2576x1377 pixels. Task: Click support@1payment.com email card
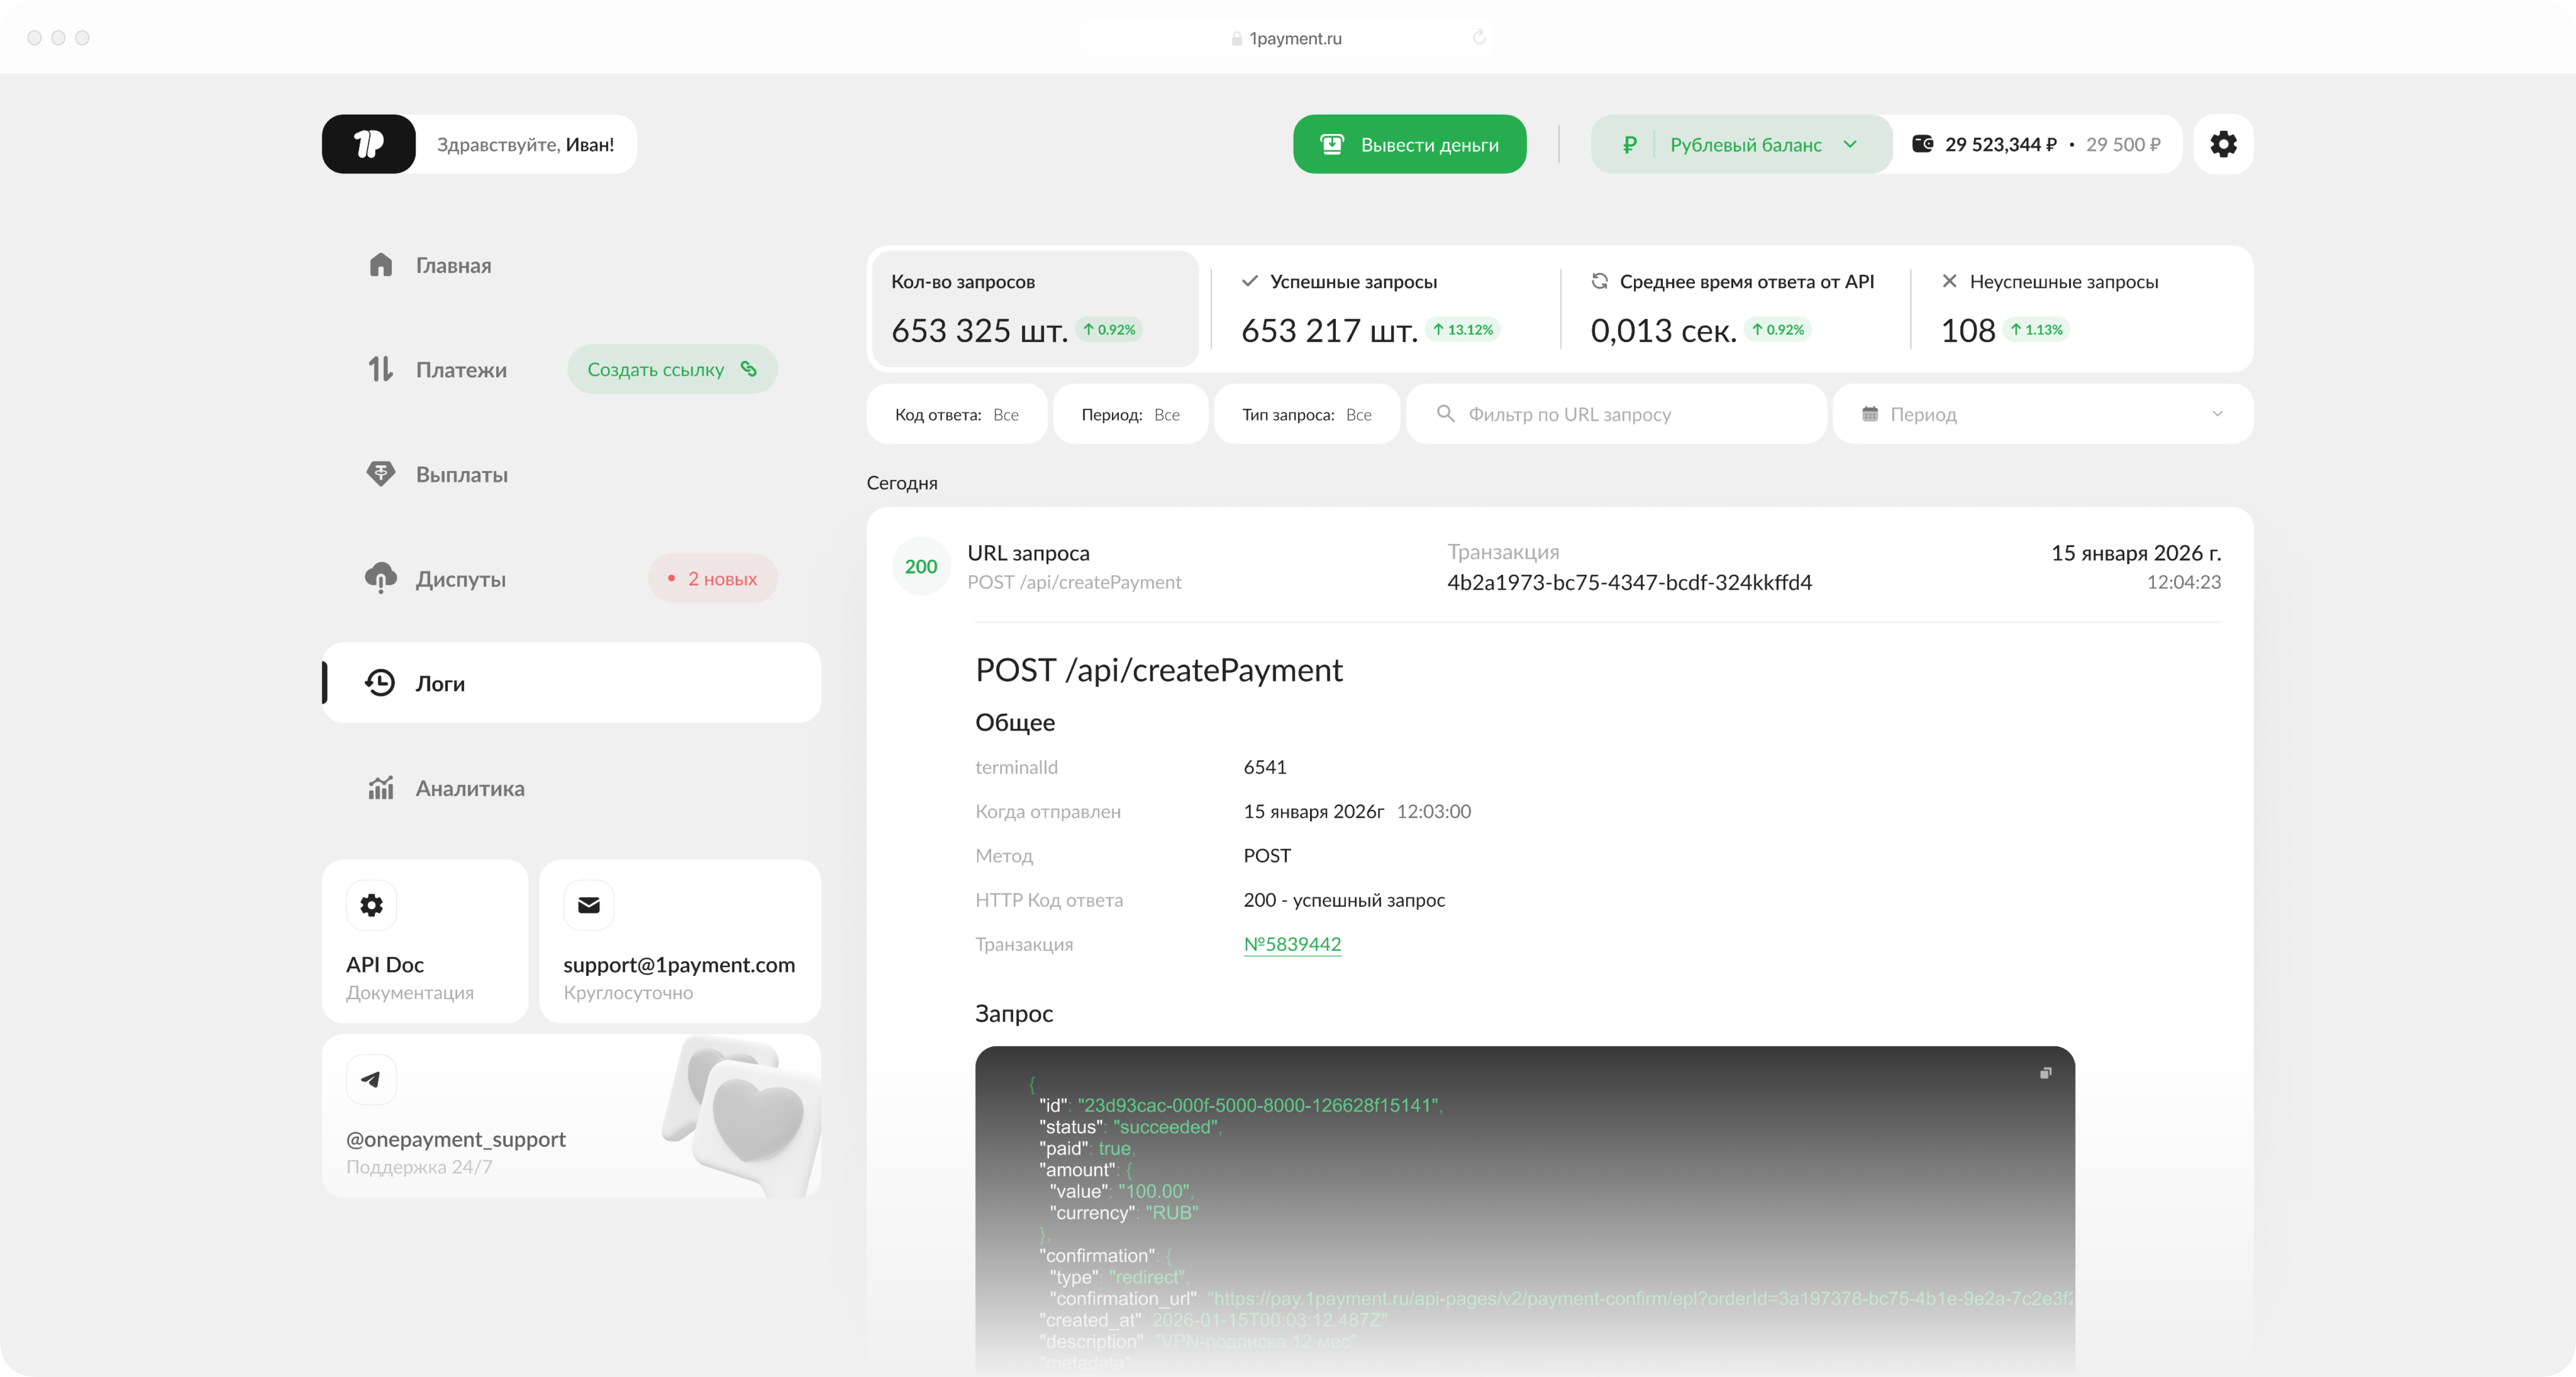(680, 941)
